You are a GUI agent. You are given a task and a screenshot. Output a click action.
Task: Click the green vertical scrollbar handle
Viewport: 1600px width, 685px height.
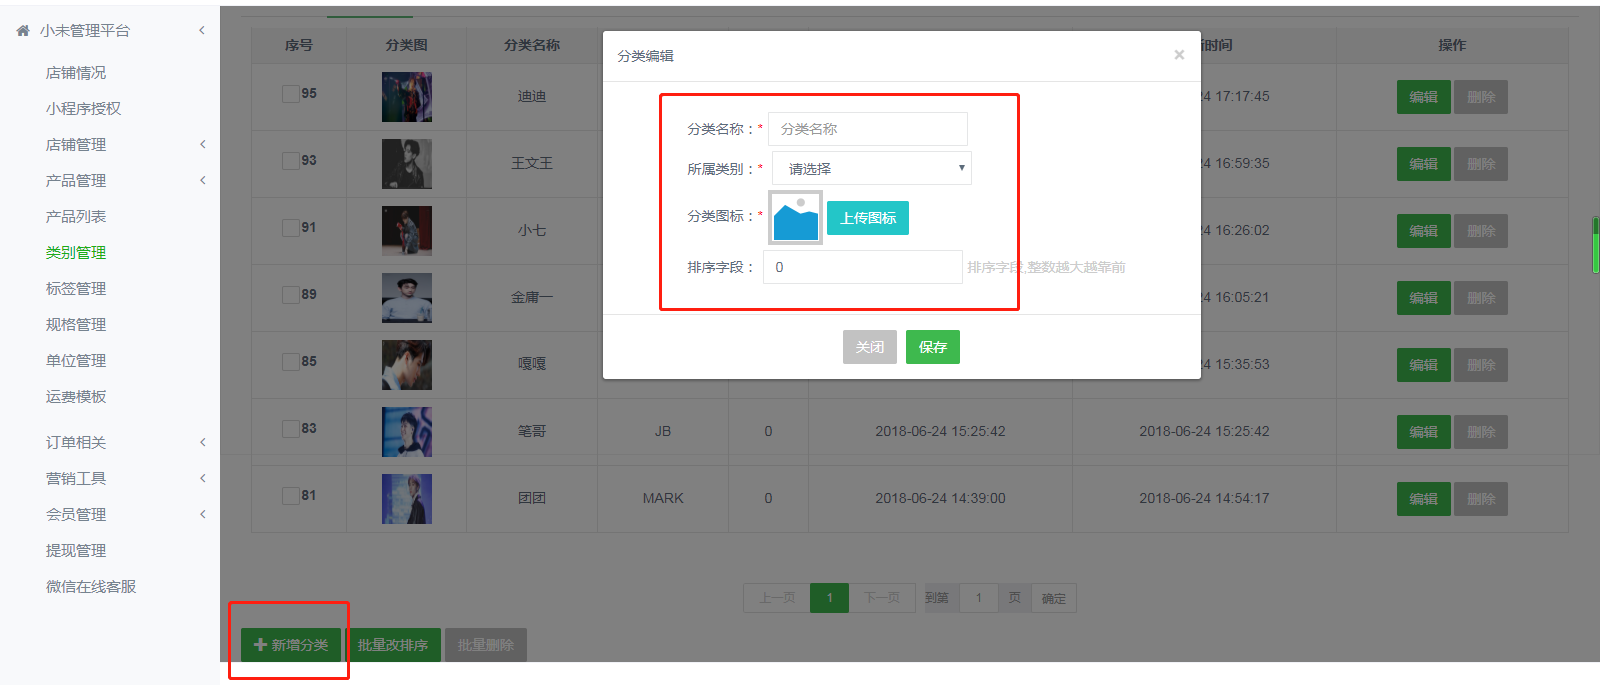1595,245
